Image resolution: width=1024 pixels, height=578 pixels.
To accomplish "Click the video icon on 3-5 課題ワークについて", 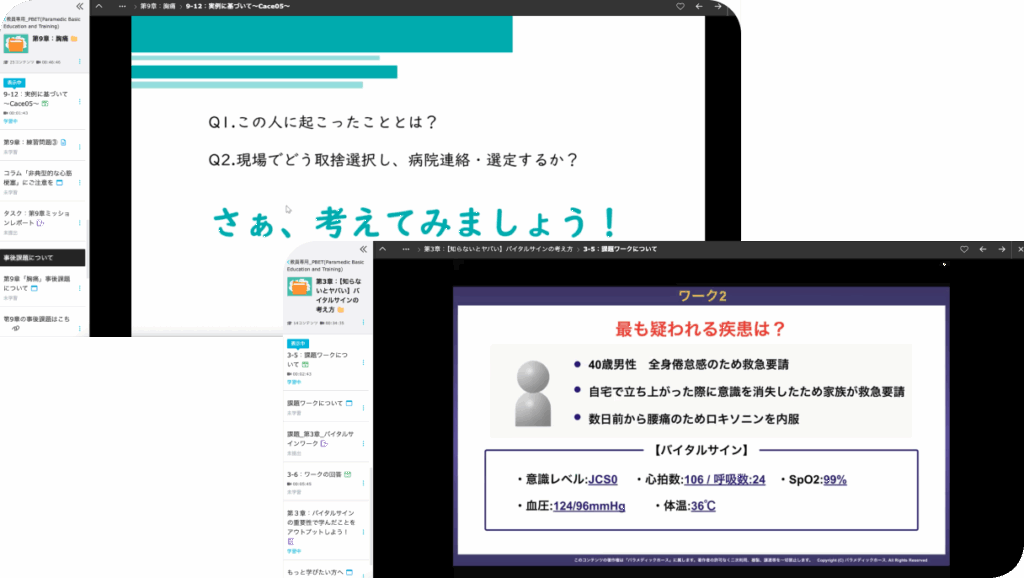I will (306, 363).
